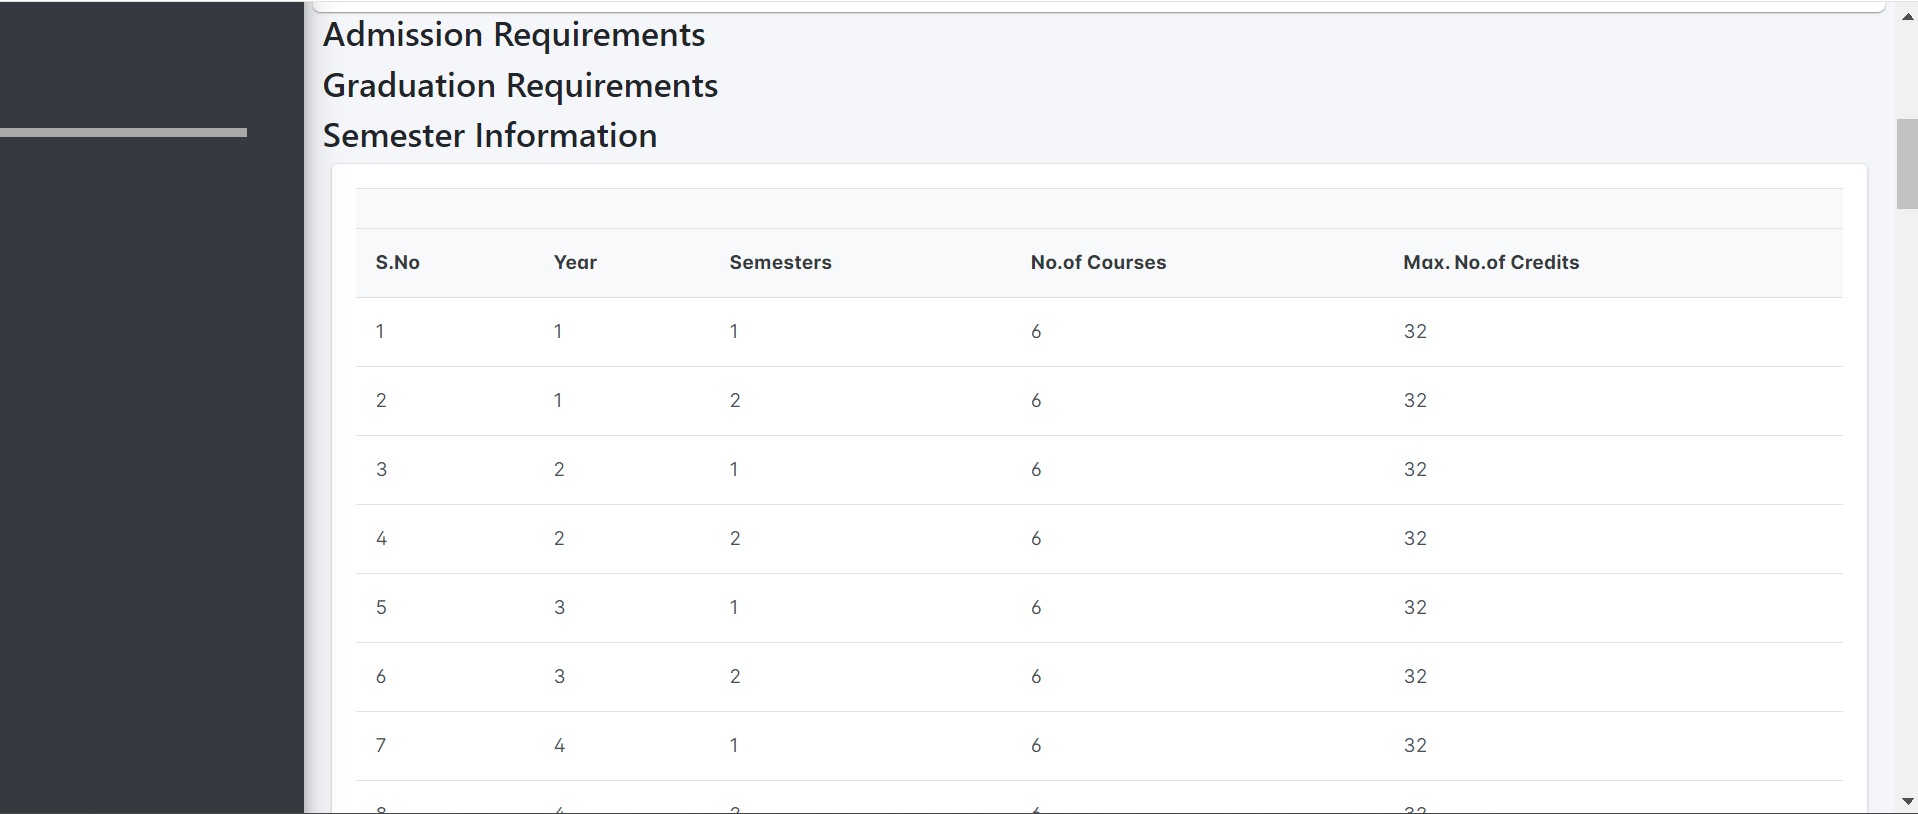Select S.No cell 4
Screen dimensions: 1918x814
[381, 538]
